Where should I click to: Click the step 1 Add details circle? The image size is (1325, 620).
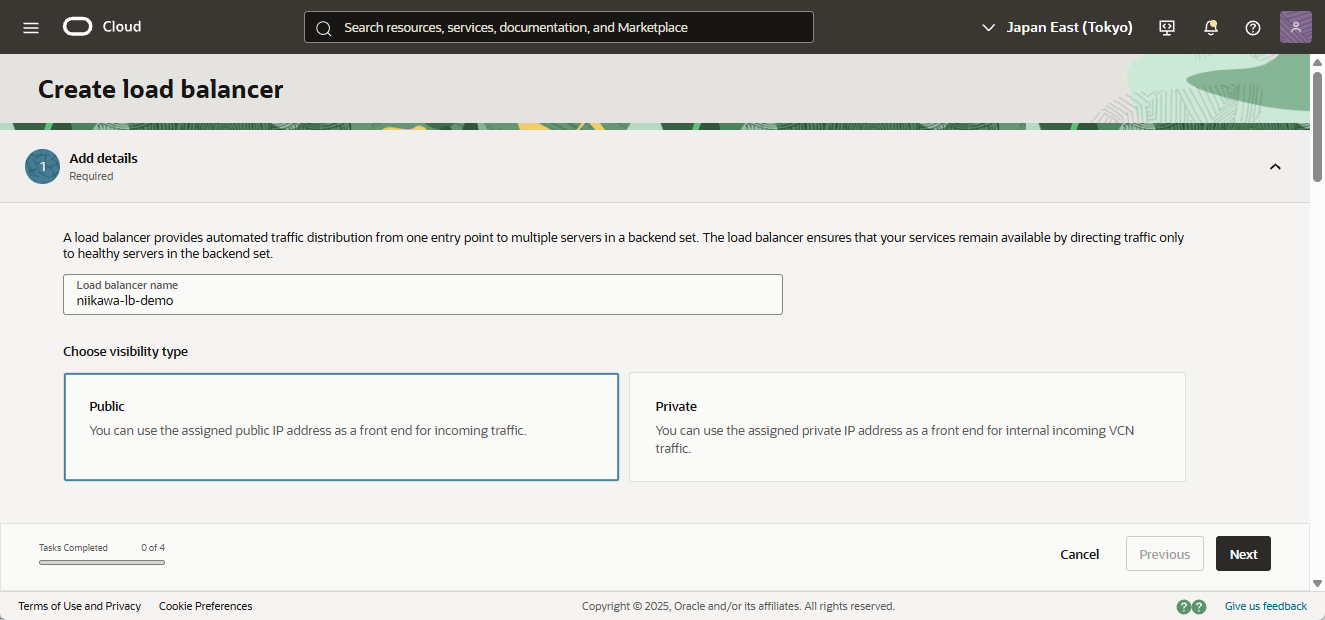pos(42,167)
